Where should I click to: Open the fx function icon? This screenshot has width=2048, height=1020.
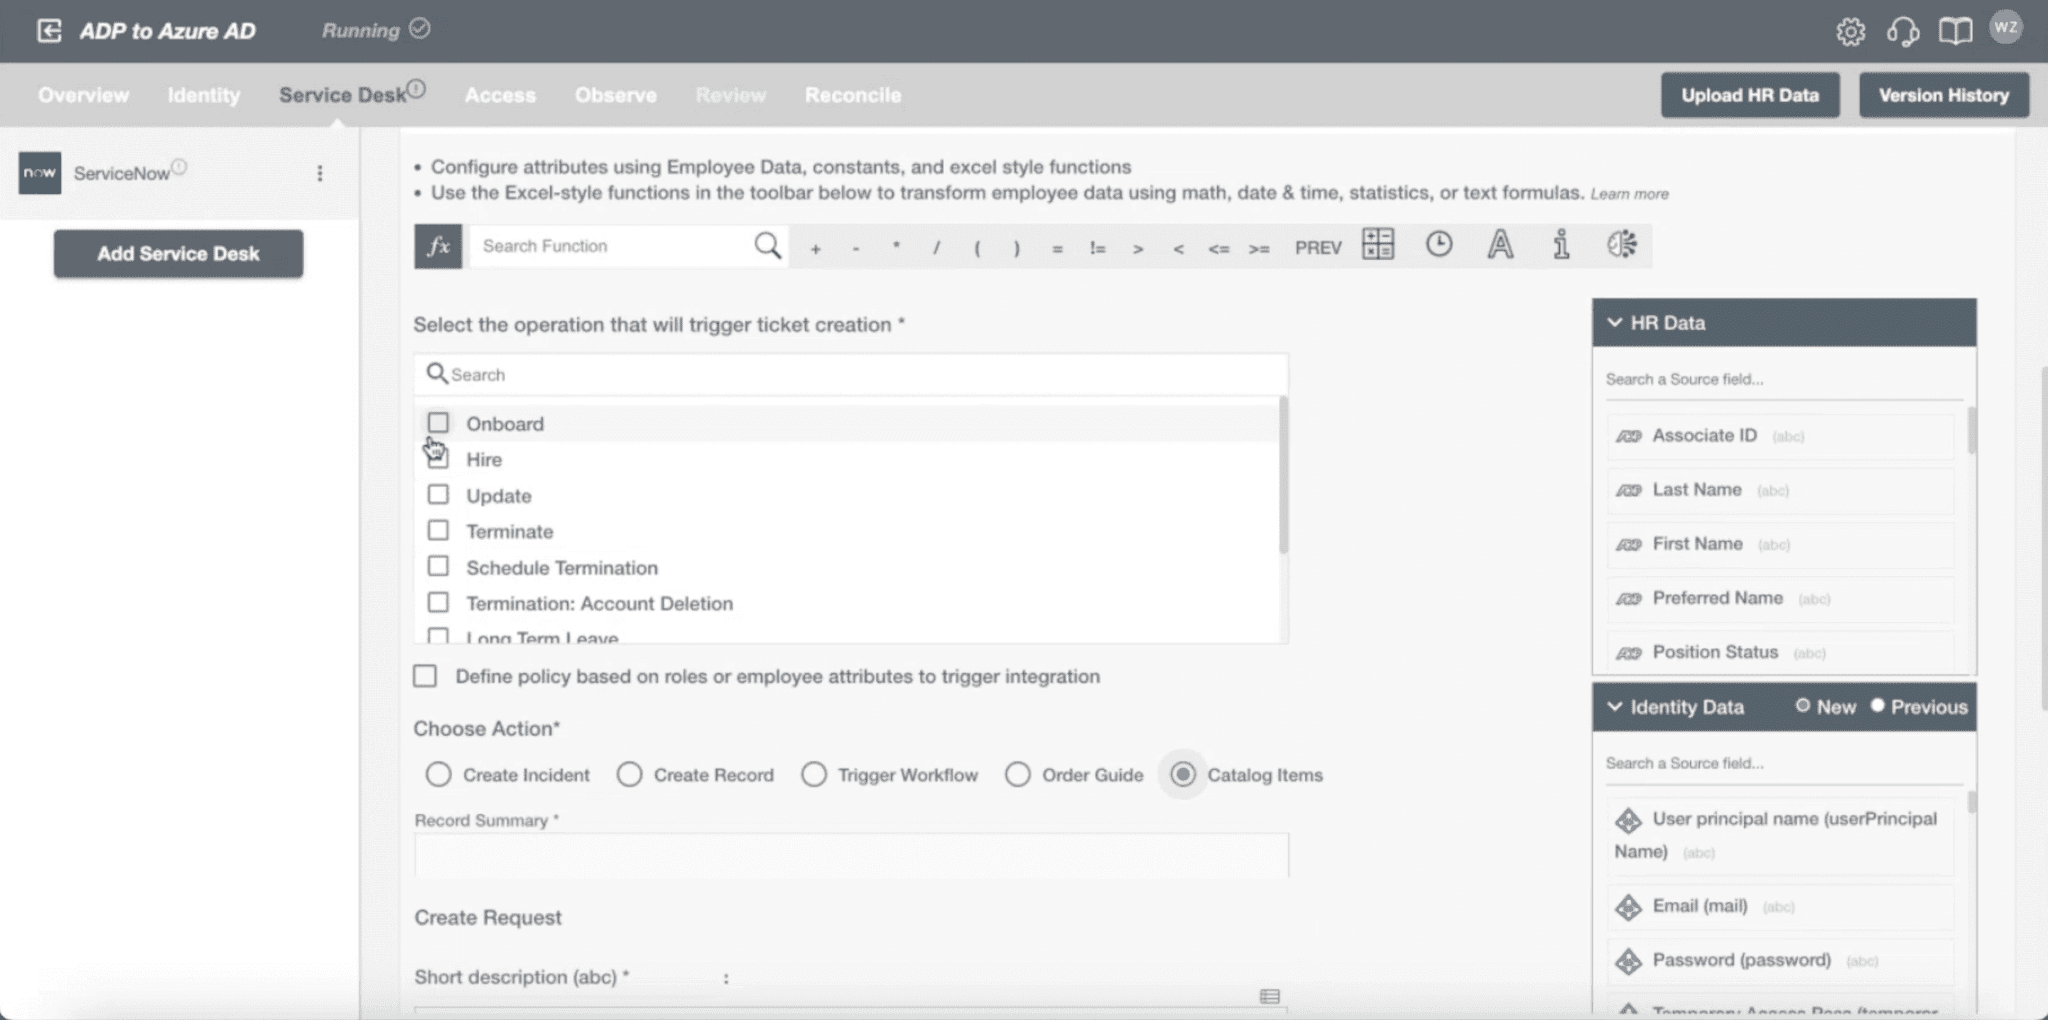tap(438, 246)
